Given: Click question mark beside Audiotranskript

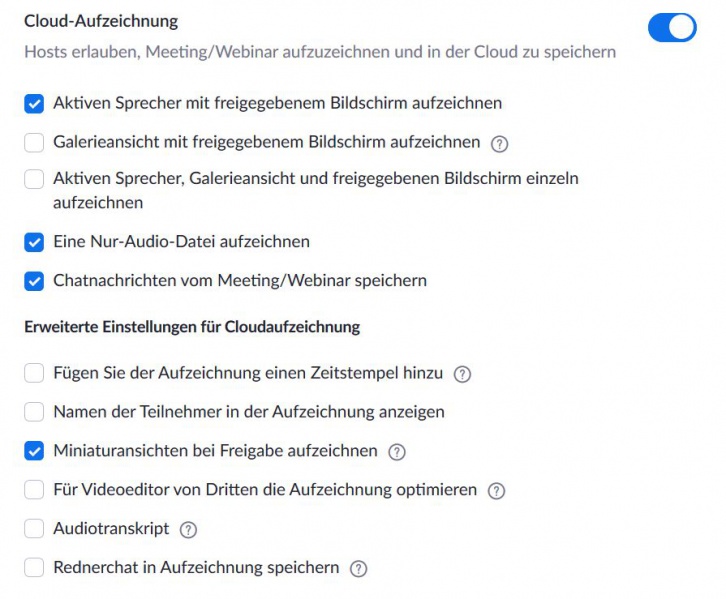Looking at the screenshot, I should pos(188,530).
